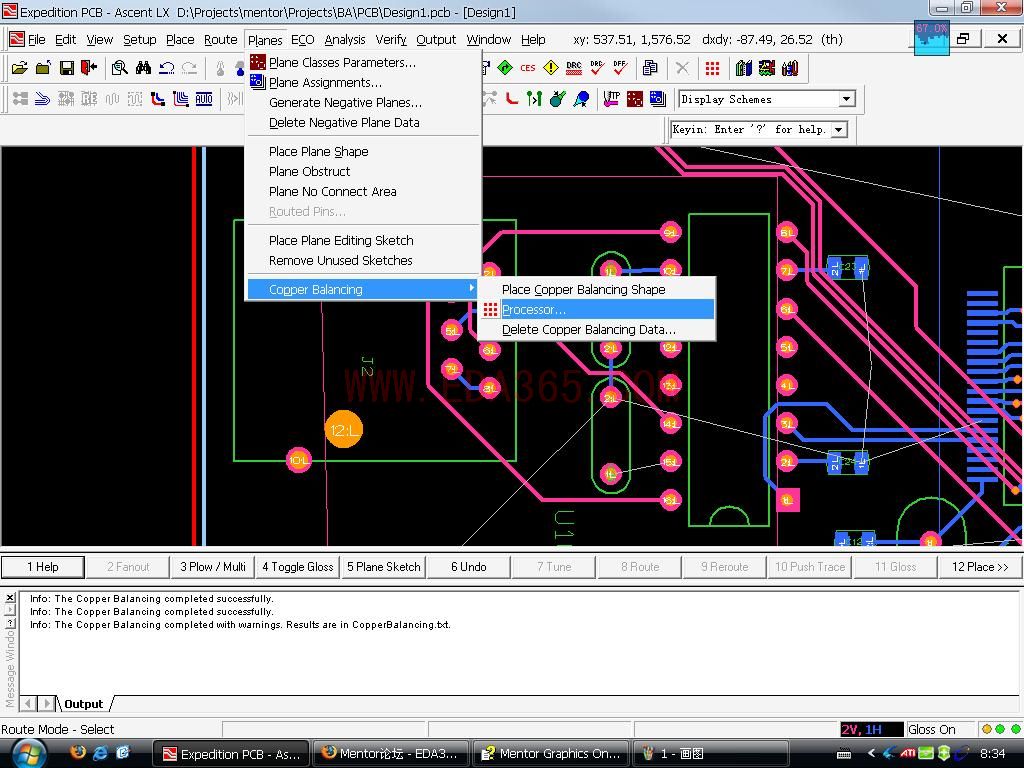Screen dimensions: 1024x768
Task: Choose Plane Assignments... in Planes menu
Action: (x=325, y=83)
